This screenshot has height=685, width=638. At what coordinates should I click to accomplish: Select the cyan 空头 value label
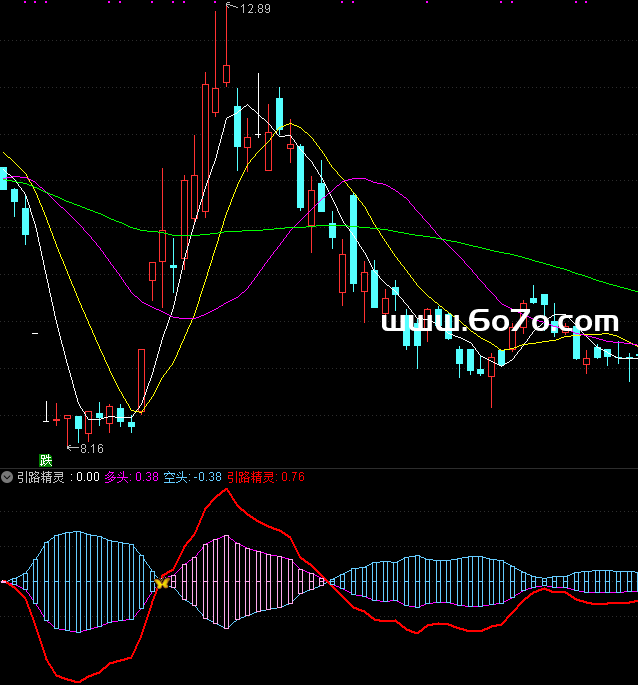pyautogui.click(x=192, y=478)
